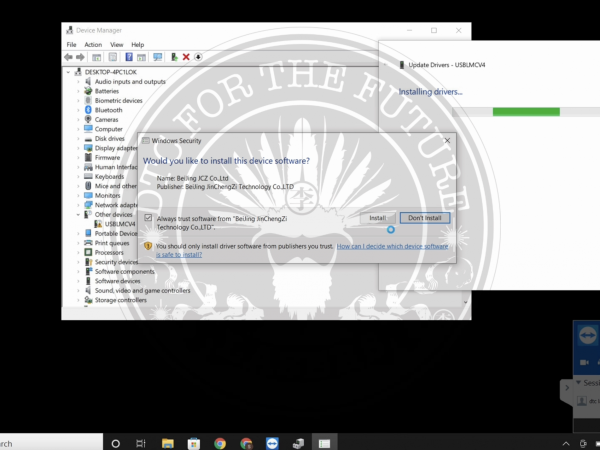Open Task View from the taskbar

click(x=141, y=443)
